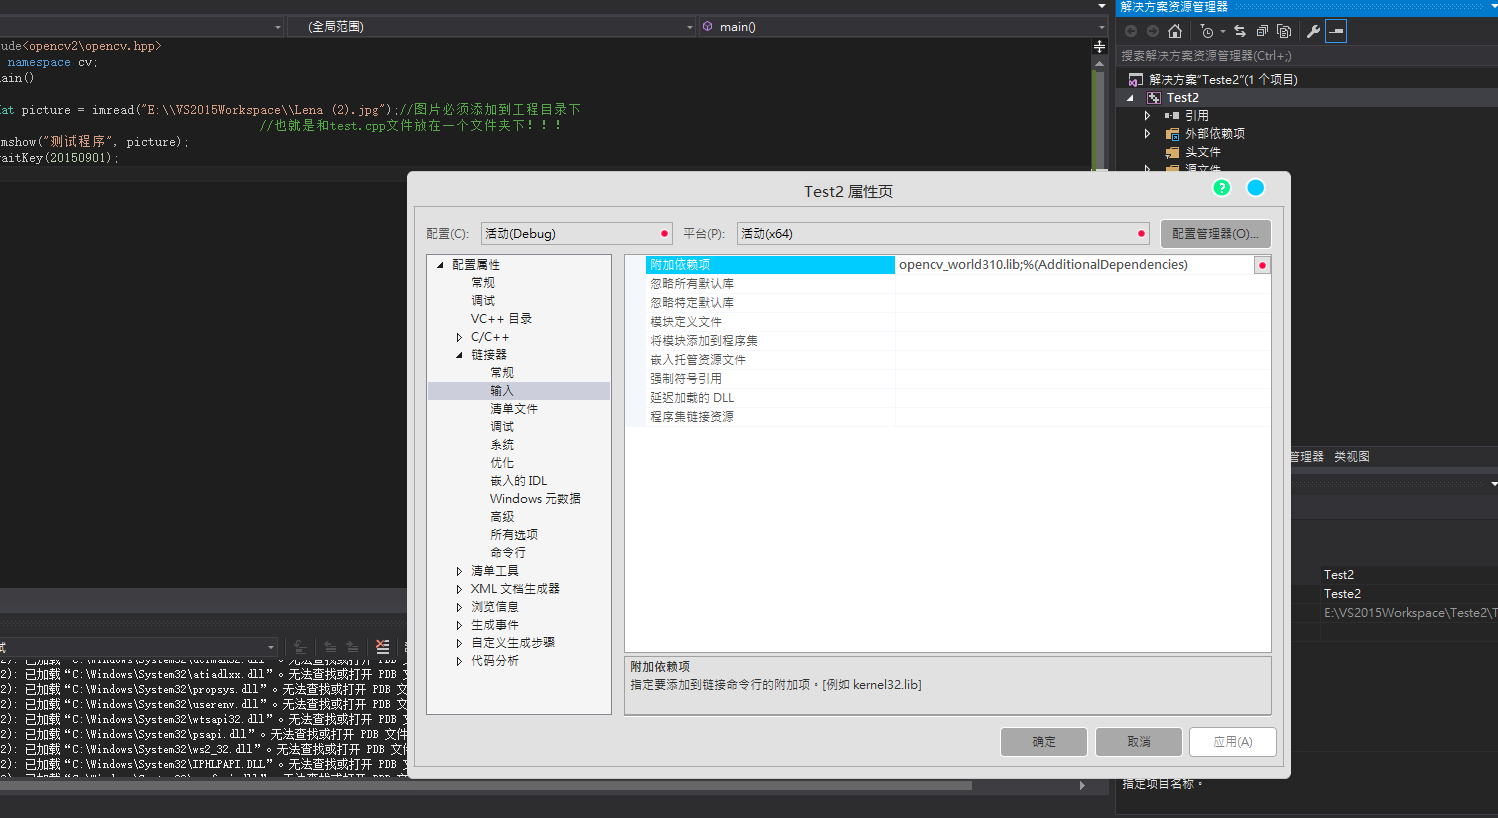The height and width of the screenshot is (818, 1498).
Task: Open dropdown for 附加依赖项 value cell
Action: click(x=1262, y=265)
